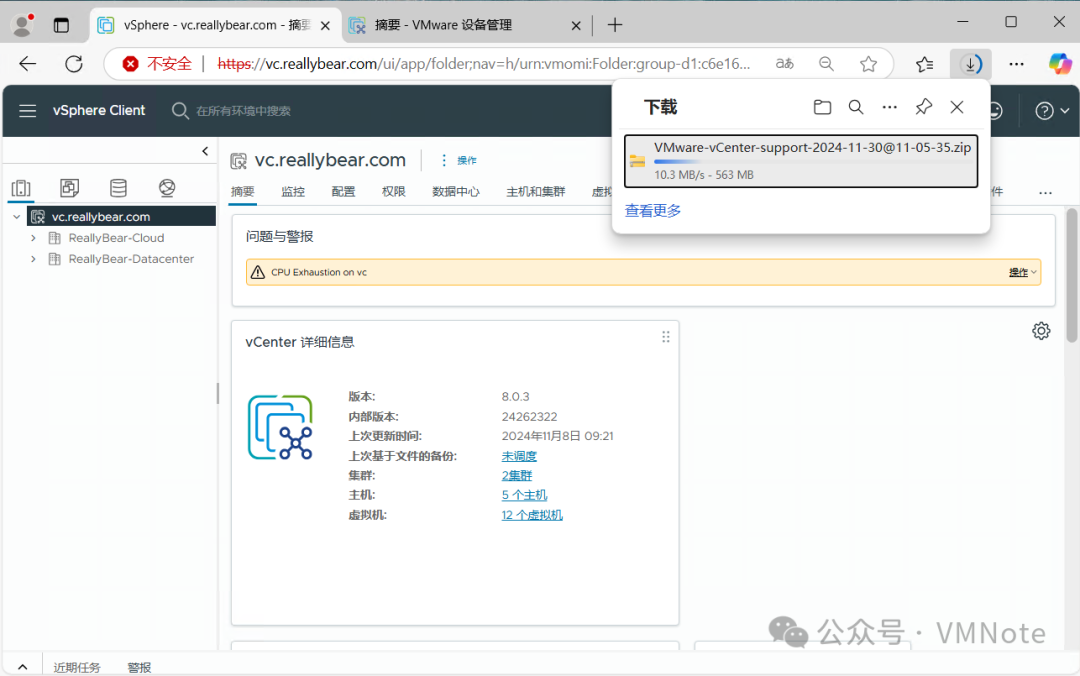
Task: Select vc.reallybear.com in the inventory tree
Action: 121,216
